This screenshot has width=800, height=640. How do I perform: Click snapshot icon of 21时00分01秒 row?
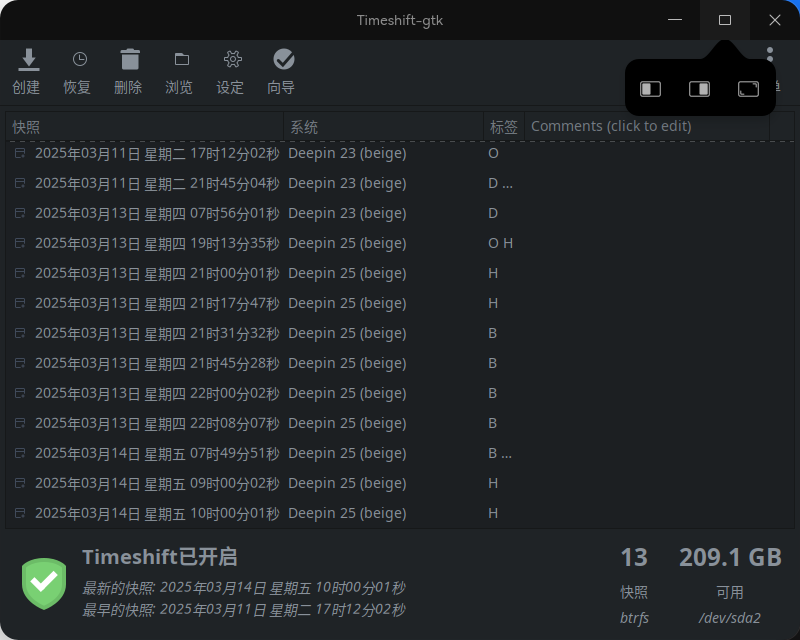coord(20,273)
